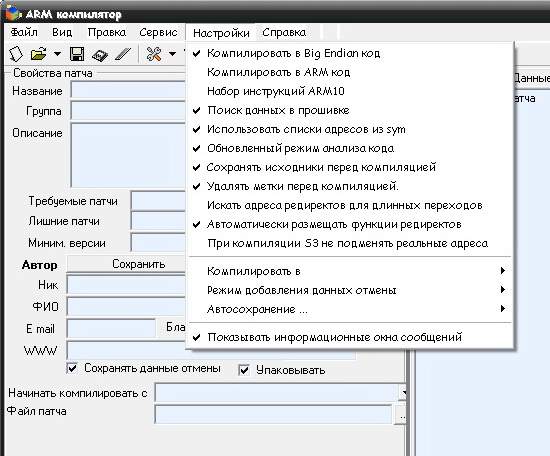Toggle Удалять метки перед компиляцией
The image size is (550, 456).
350,186
